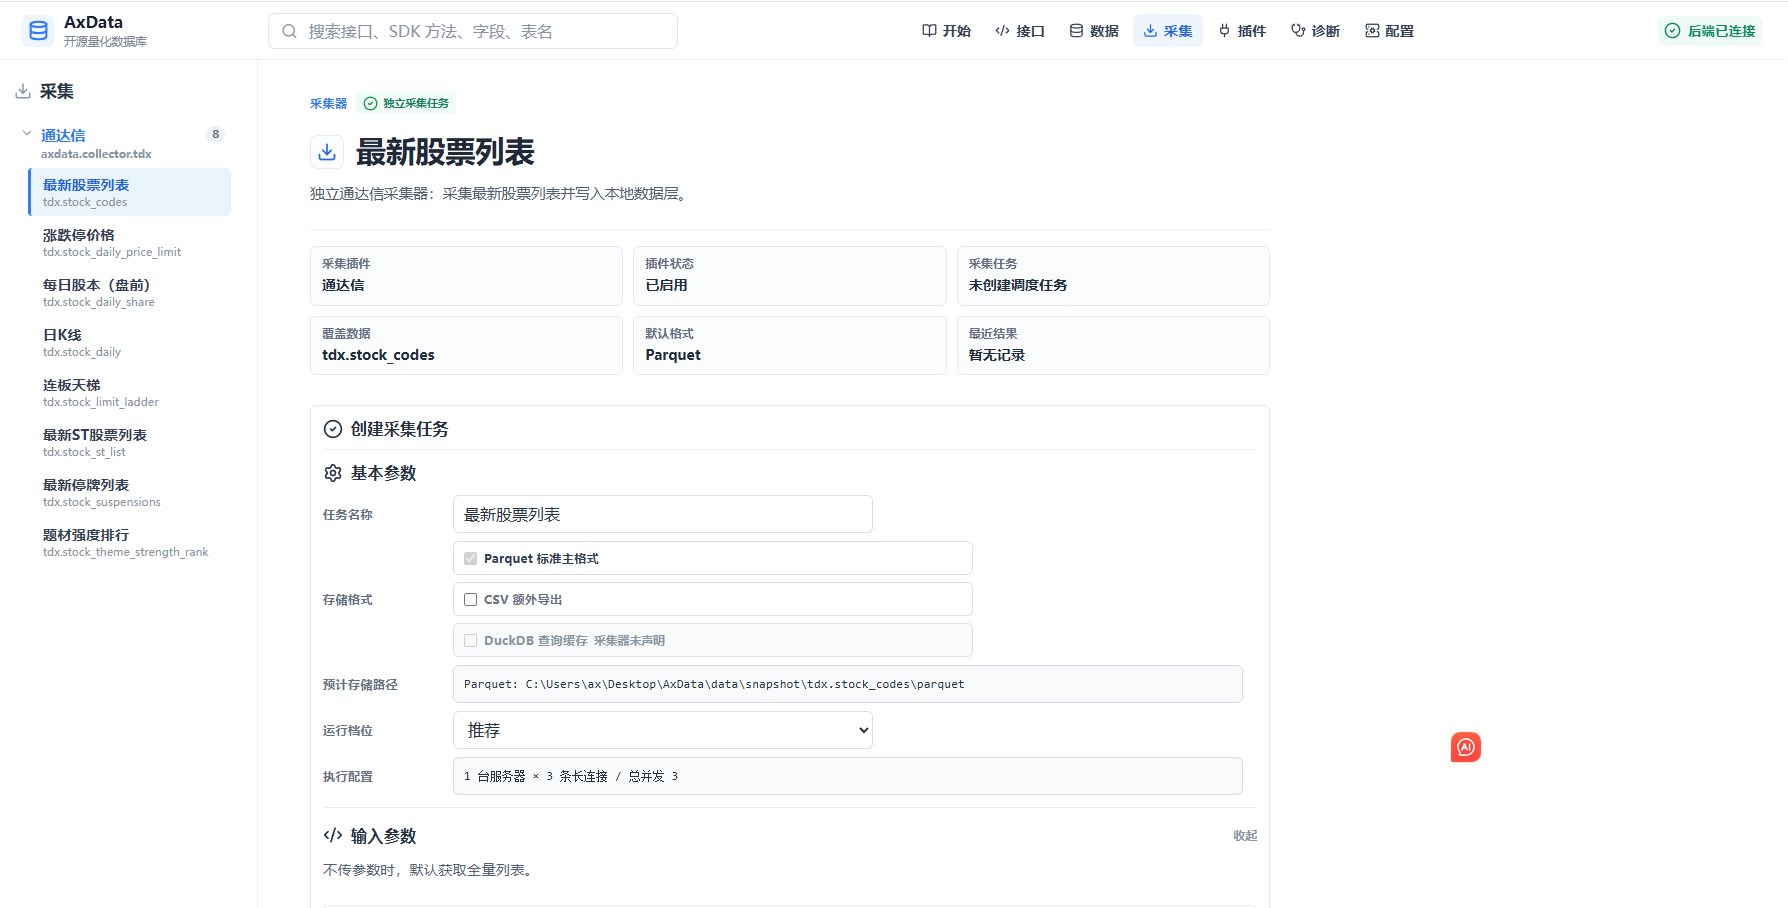Screen dimensions: 1788x908
Task: Open the 插件 tab
Action: (x=1242, y=31)
